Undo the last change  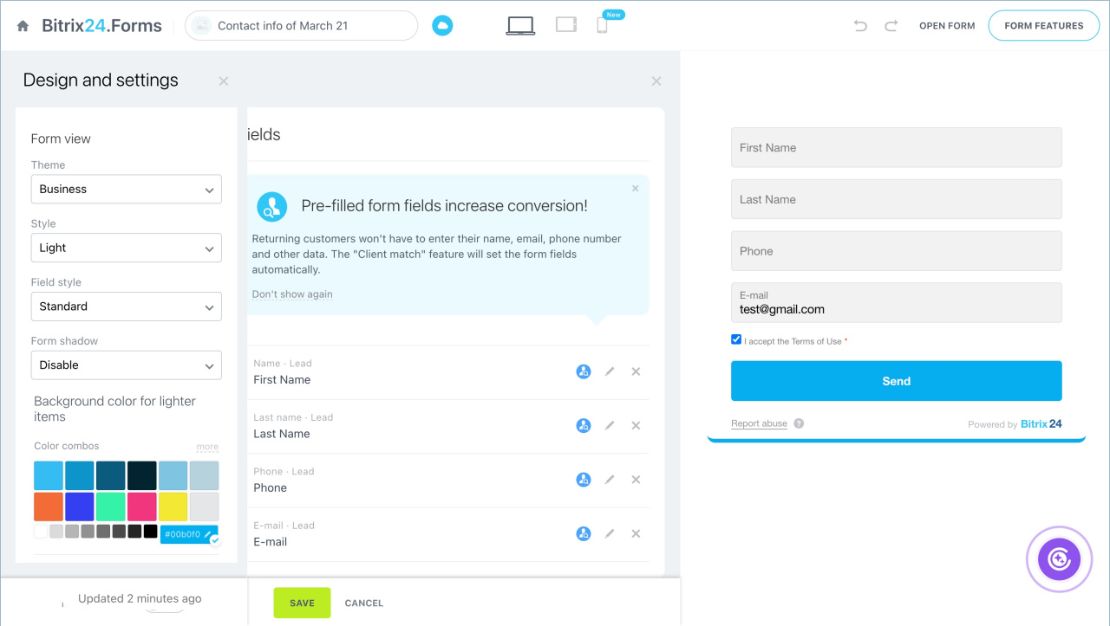(860, 25)
